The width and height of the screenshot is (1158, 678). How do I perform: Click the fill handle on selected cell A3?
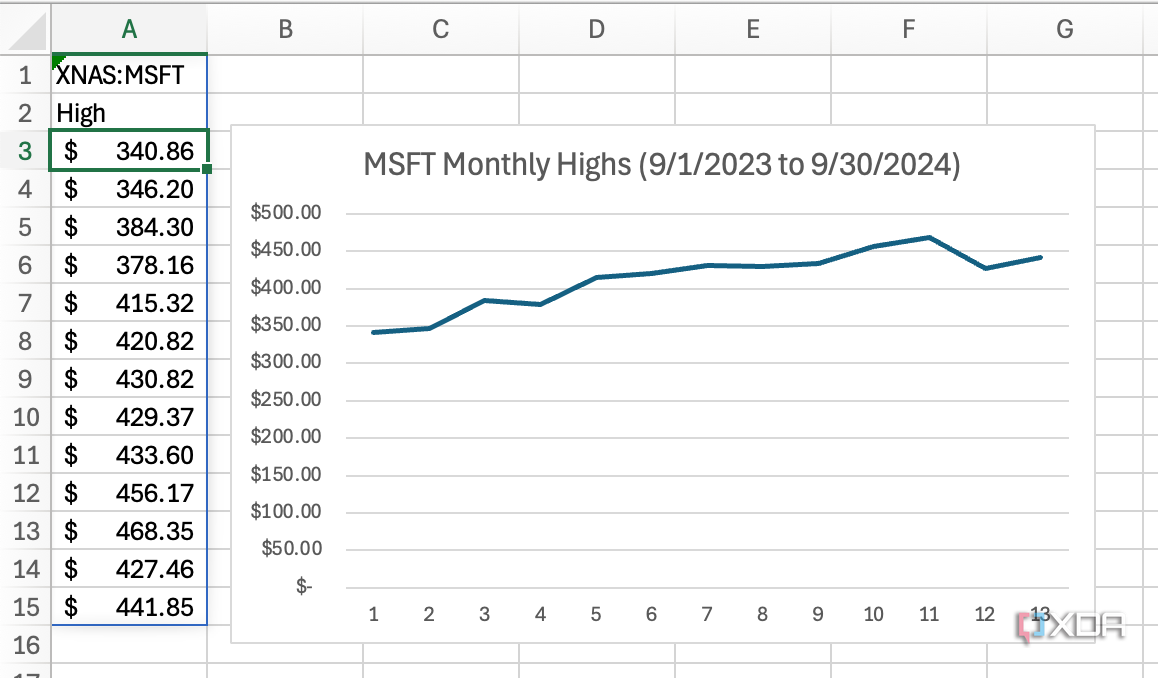point(205,170)
